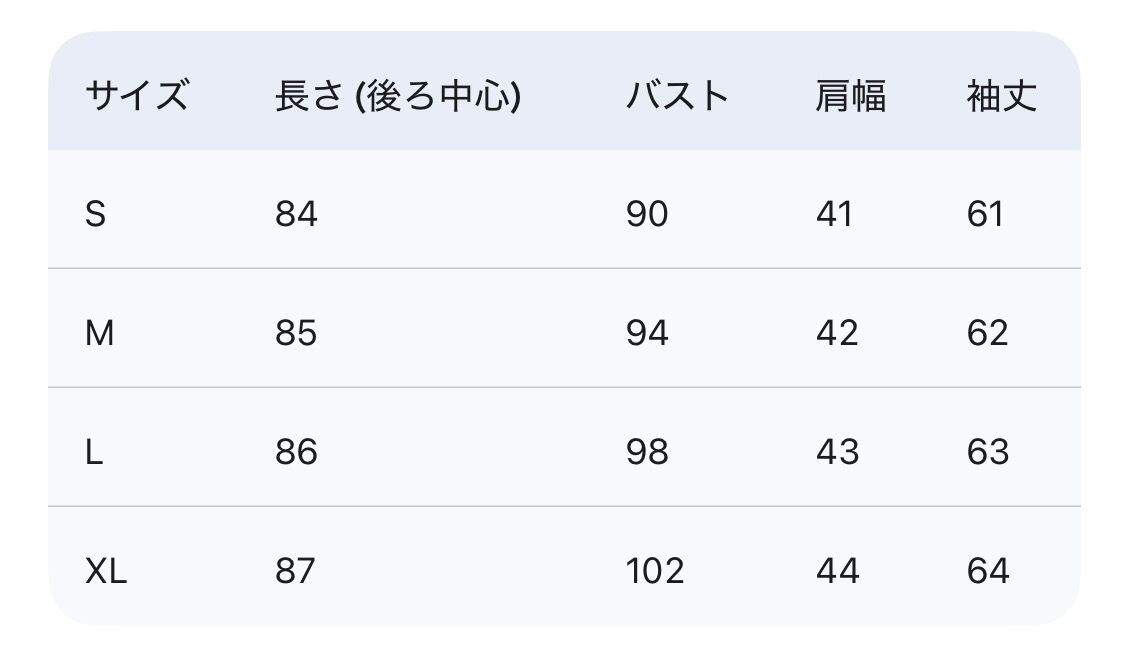Image resolution: width=1142 pixels, height=664 pixels.
Task: Click length value 84 for size S
Action: tap(296, 214)
